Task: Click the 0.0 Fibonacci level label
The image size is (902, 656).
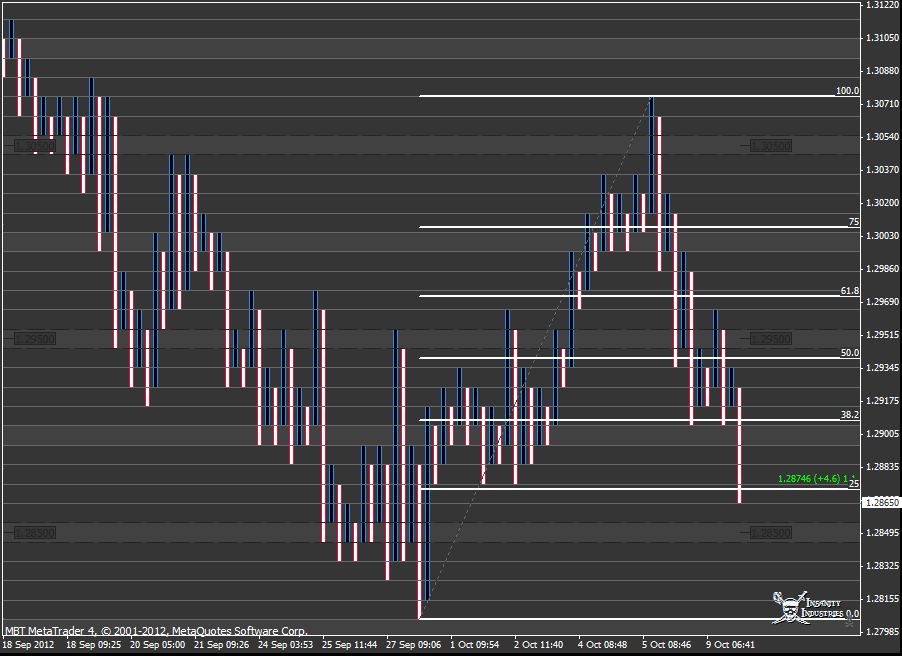Action: click(853, 613)
